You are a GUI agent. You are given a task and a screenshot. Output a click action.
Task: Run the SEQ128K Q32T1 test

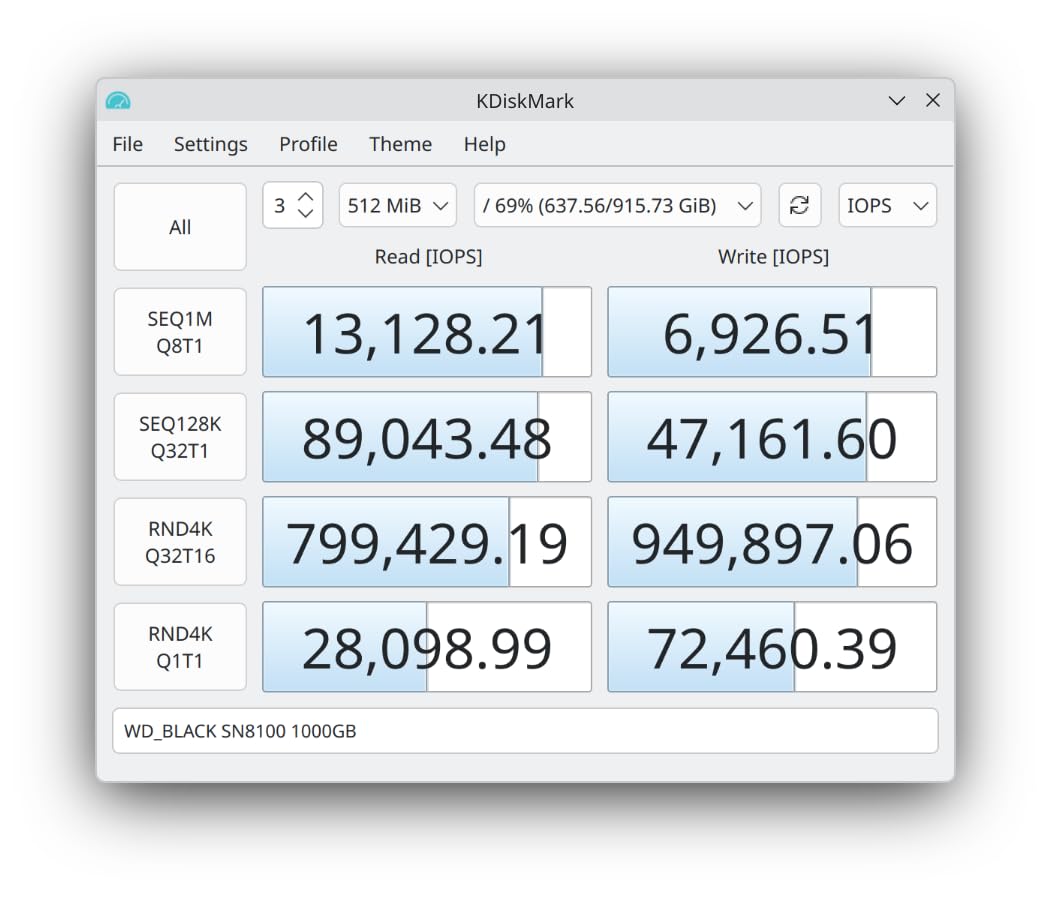coord(180,437)
